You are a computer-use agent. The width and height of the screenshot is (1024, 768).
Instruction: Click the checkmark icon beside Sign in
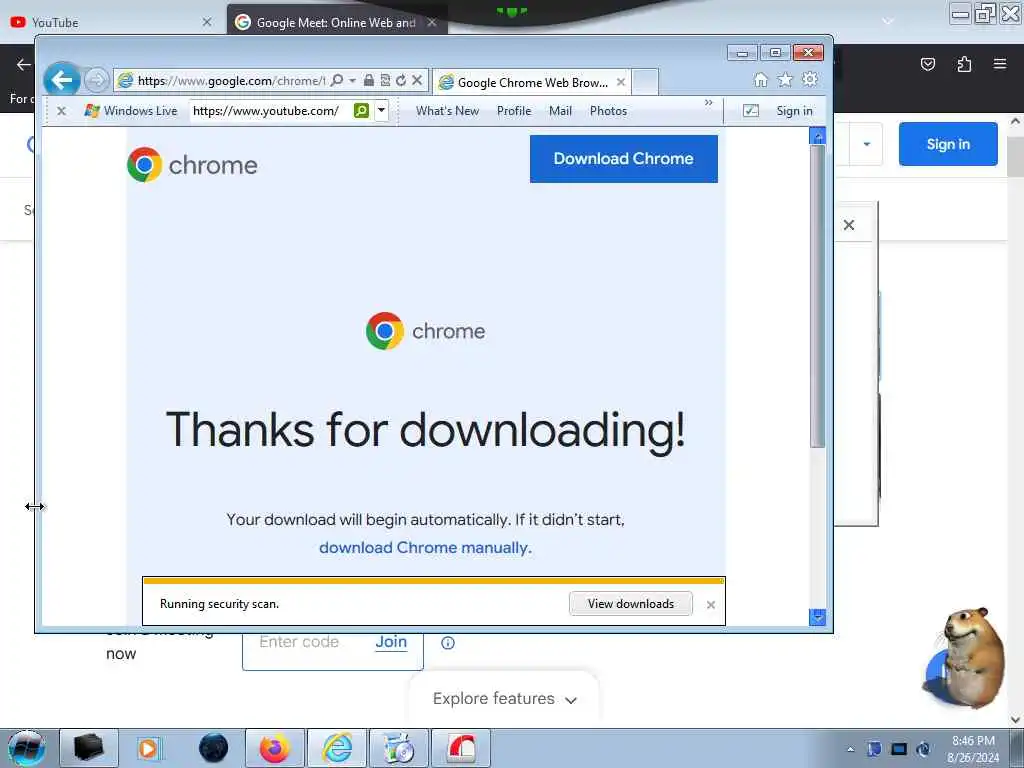pyautogui.click(x=751, y=111)
